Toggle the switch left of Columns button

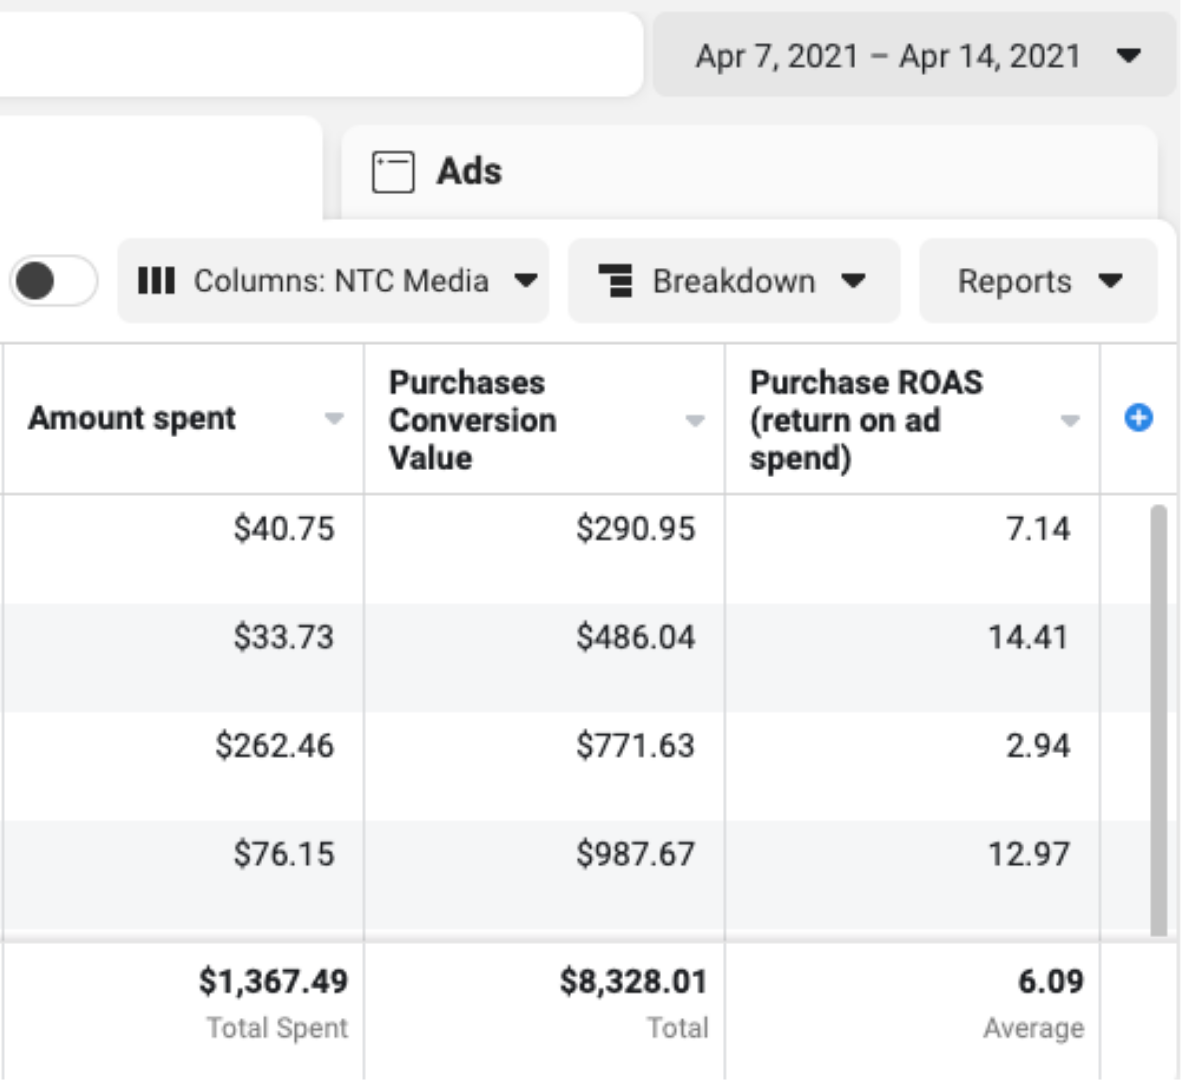click(53, 281)
